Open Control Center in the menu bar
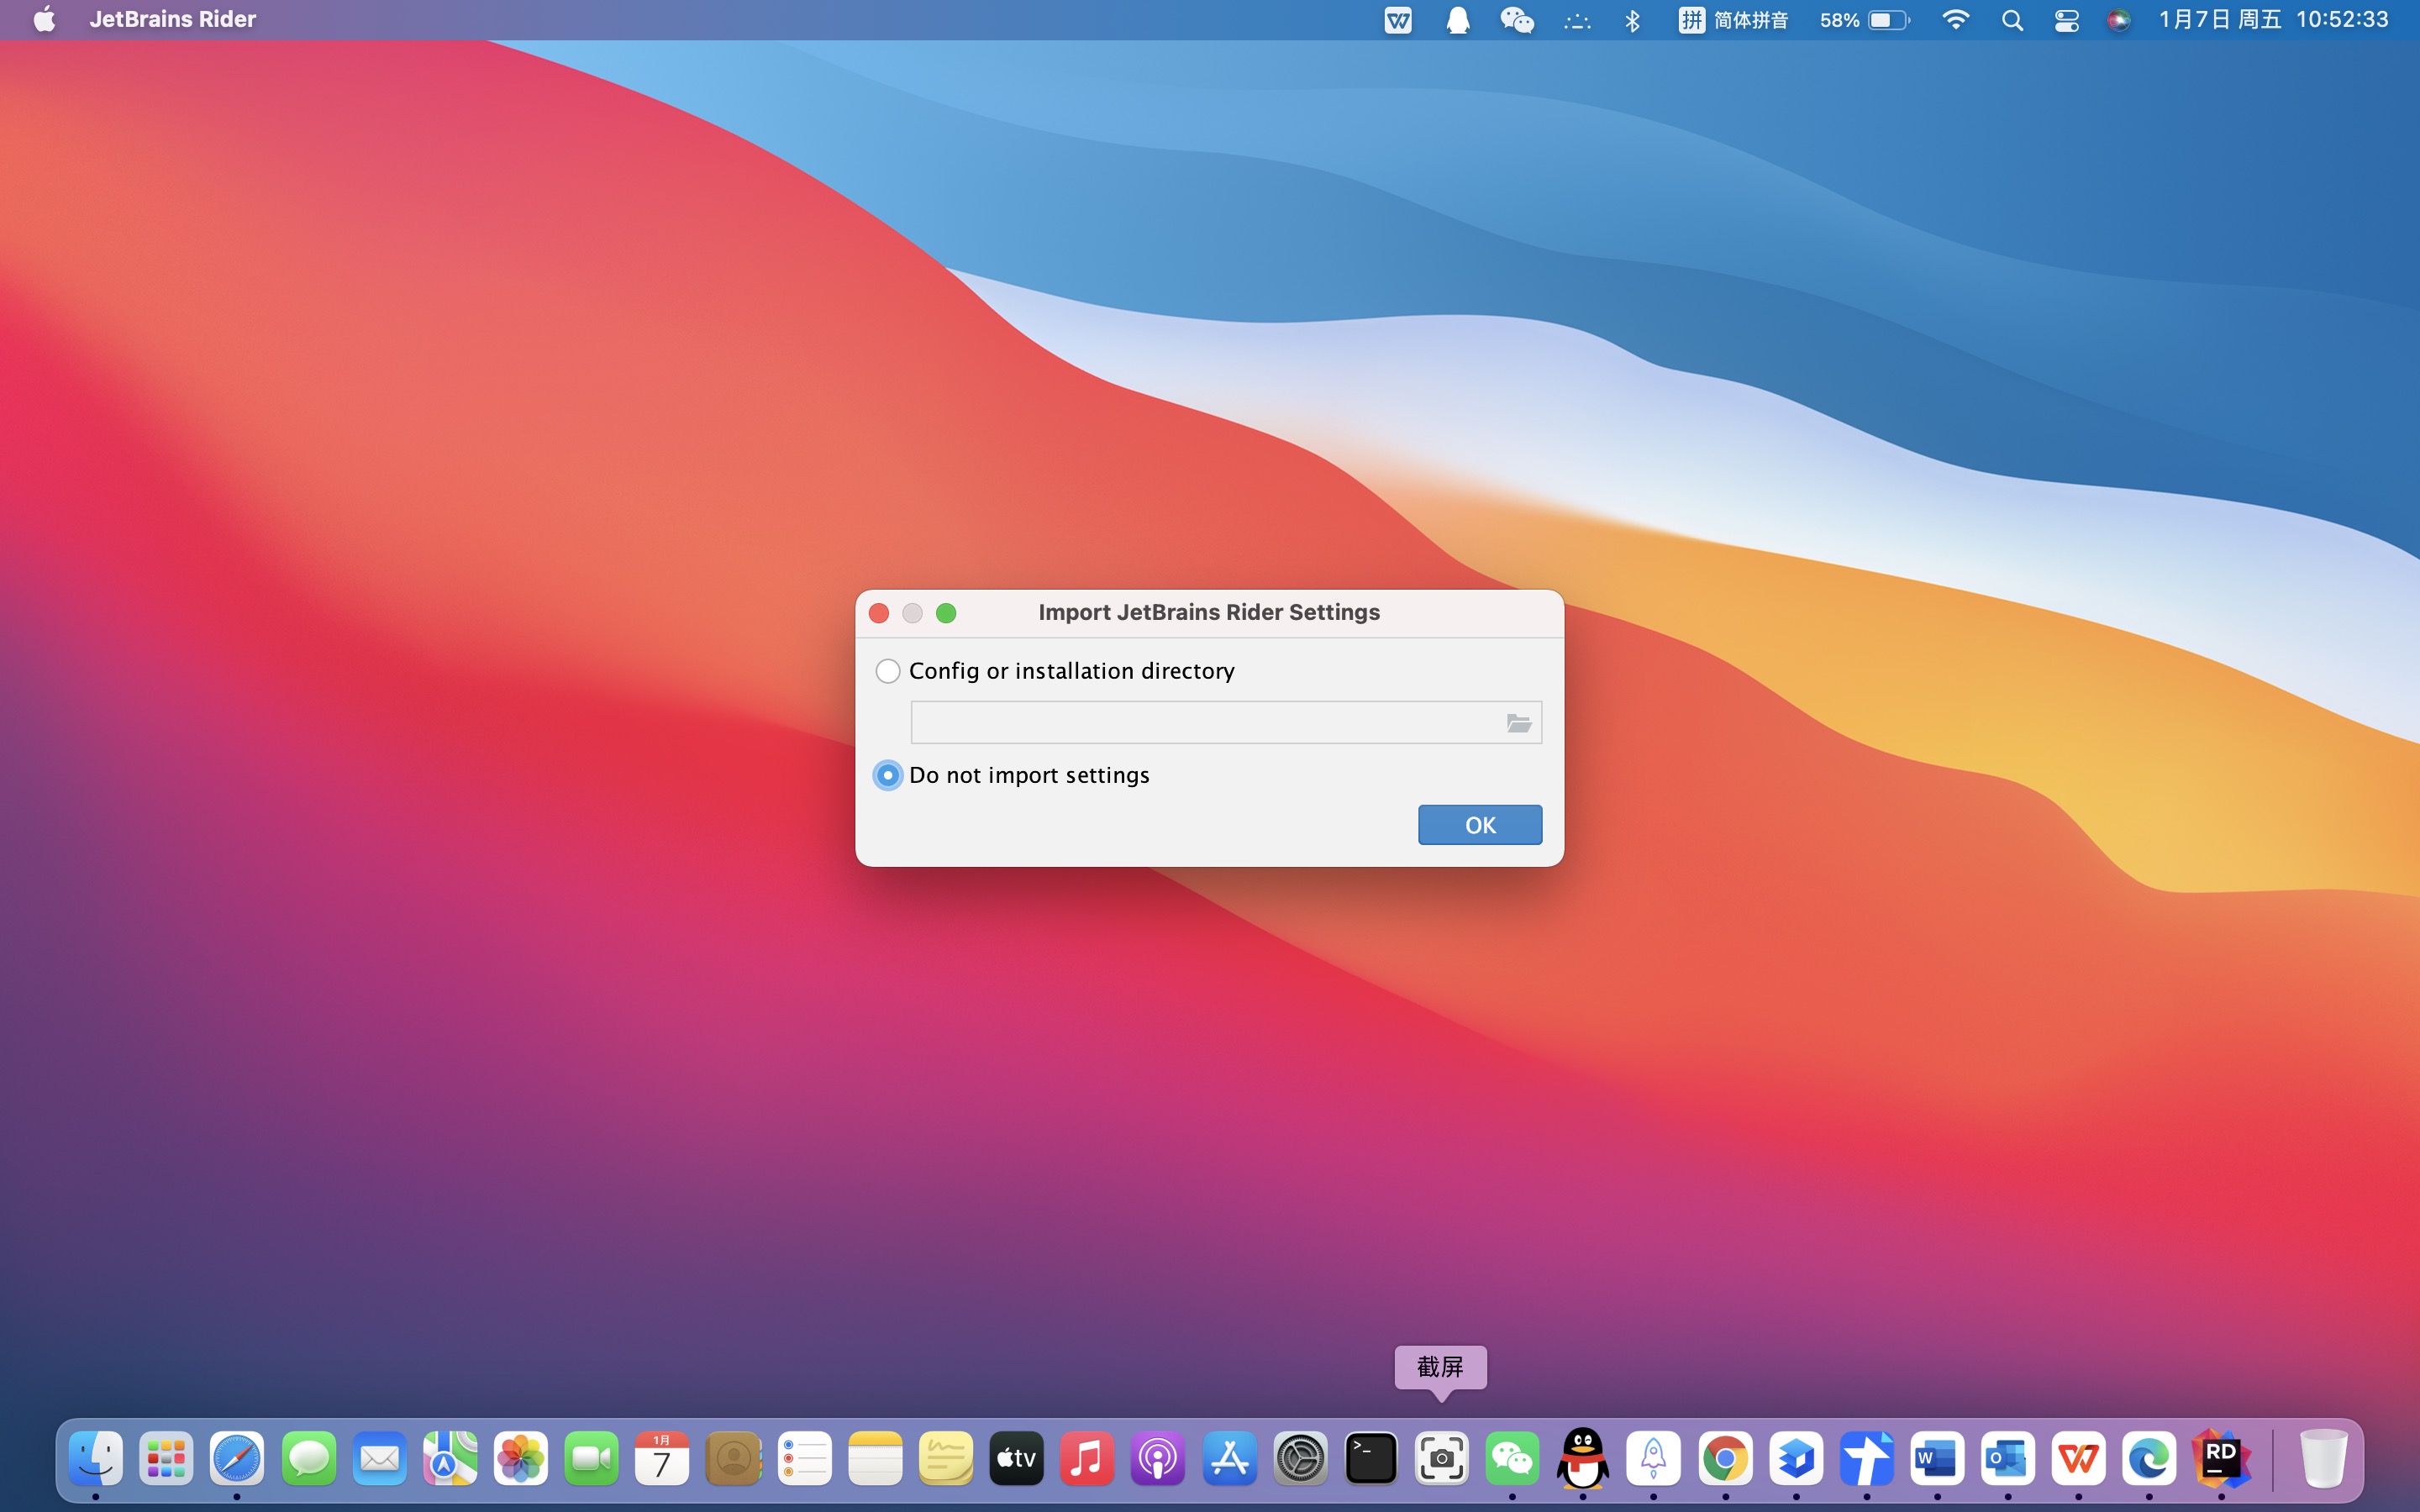Image resolution: width=2420 pixels, height=1512 pixels. (2066, 20)
